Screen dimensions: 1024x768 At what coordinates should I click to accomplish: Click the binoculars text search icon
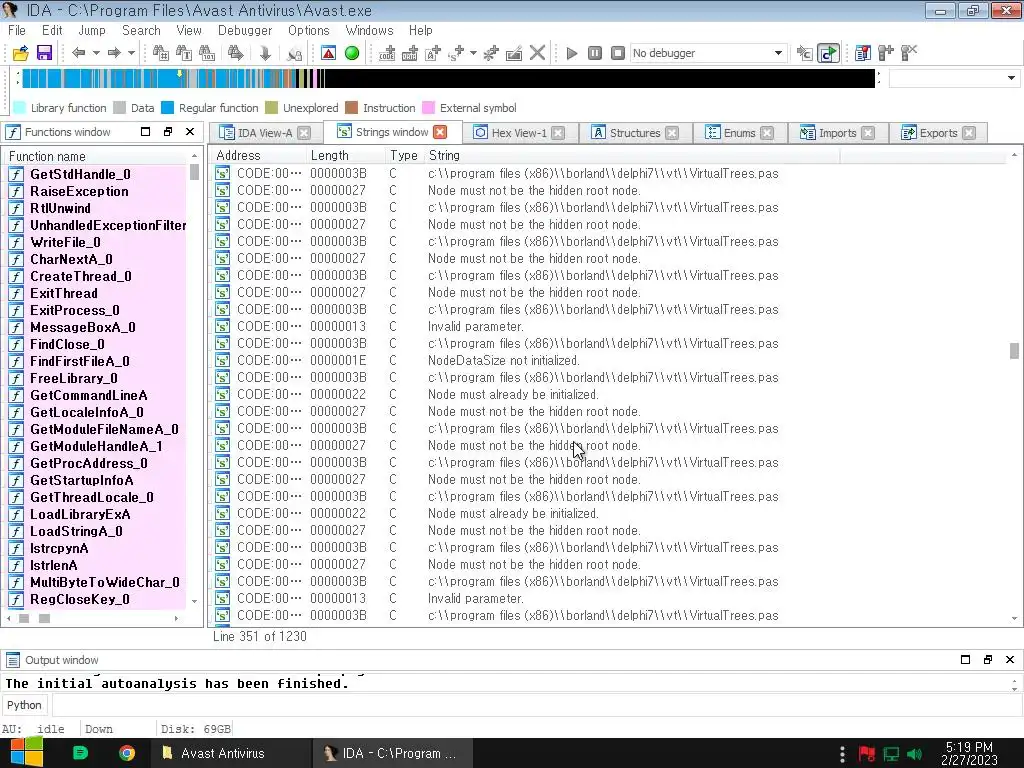pyautogui.click(x=184, y=53)
